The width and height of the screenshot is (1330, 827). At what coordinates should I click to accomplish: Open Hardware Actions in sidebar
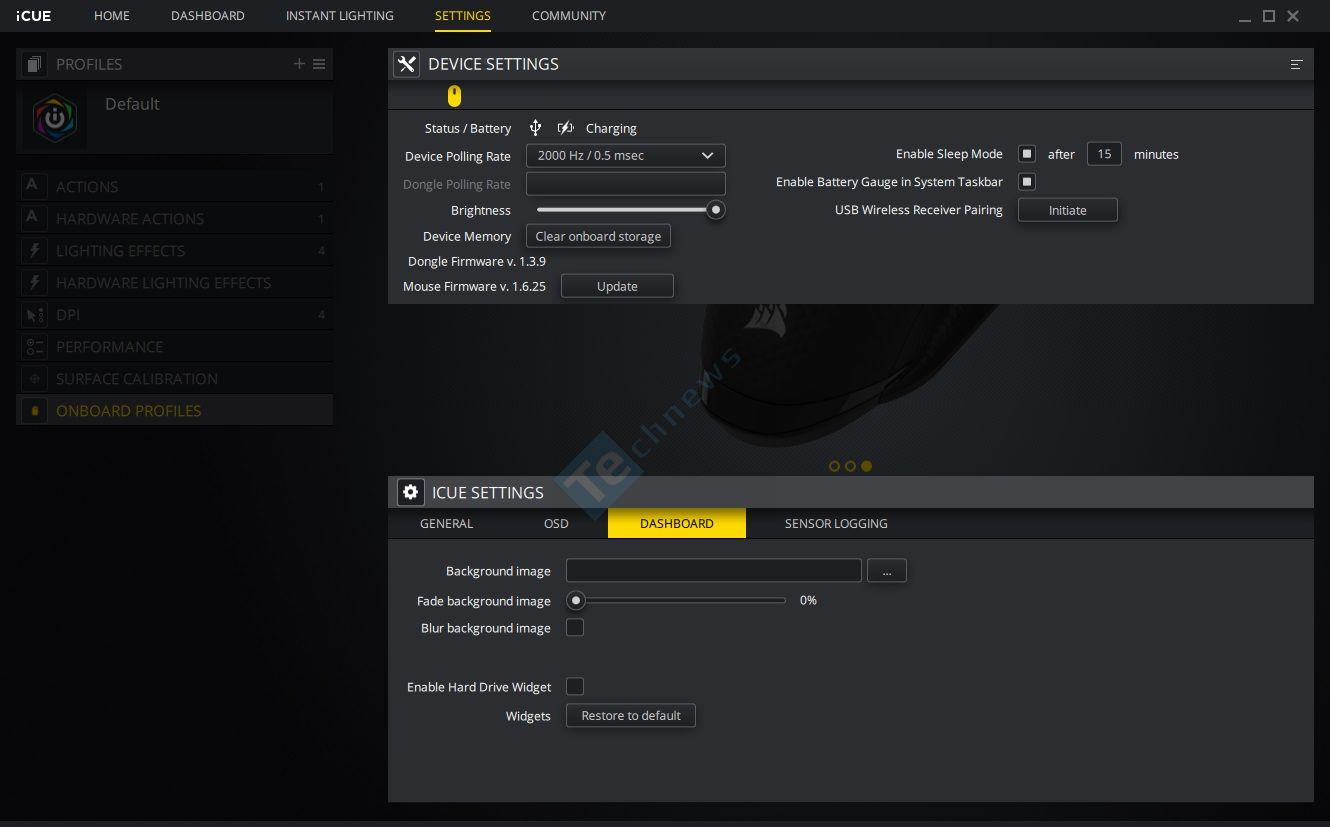point(175,218)
